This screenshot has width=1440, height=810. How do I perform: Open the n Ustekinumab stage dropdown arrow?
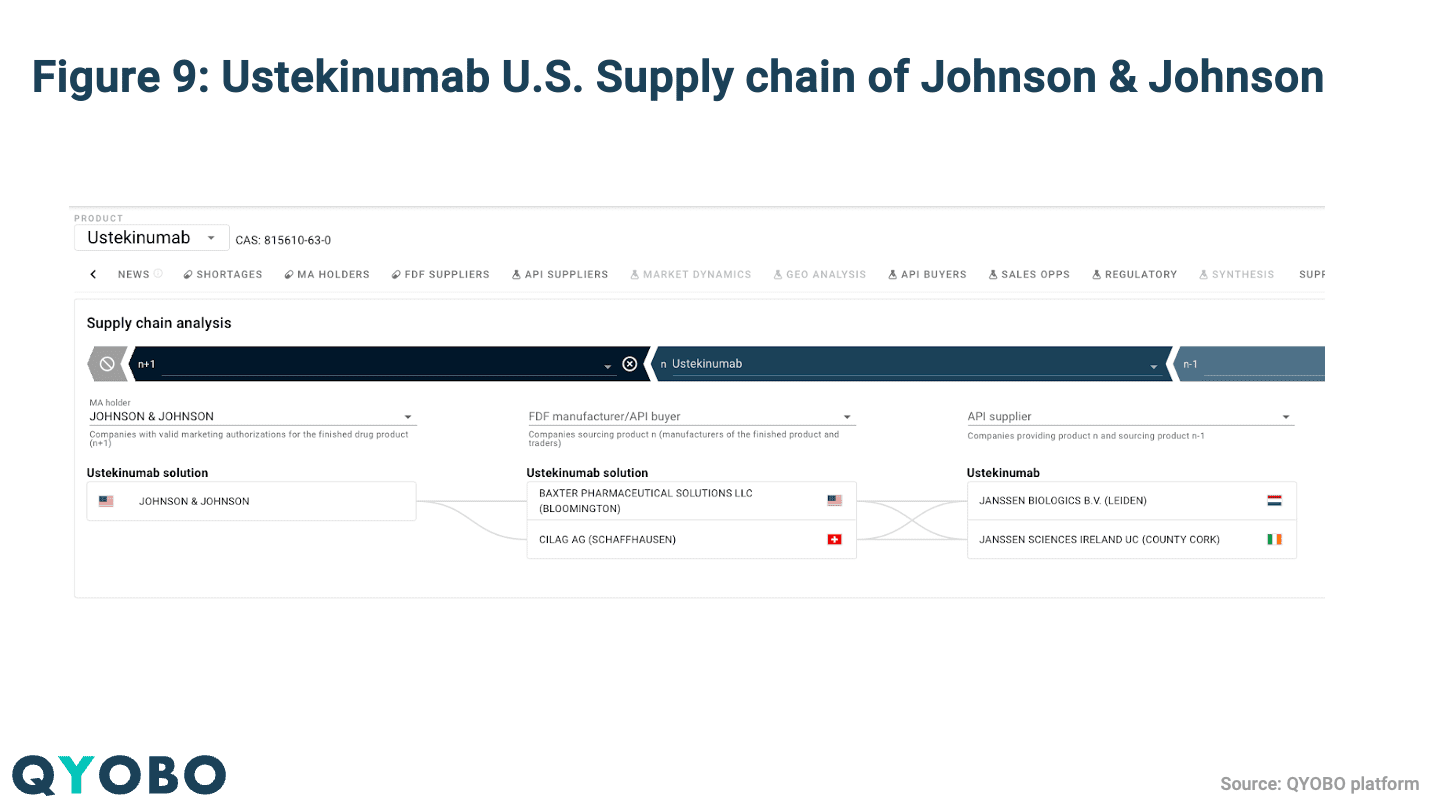tap(1154, 367)
